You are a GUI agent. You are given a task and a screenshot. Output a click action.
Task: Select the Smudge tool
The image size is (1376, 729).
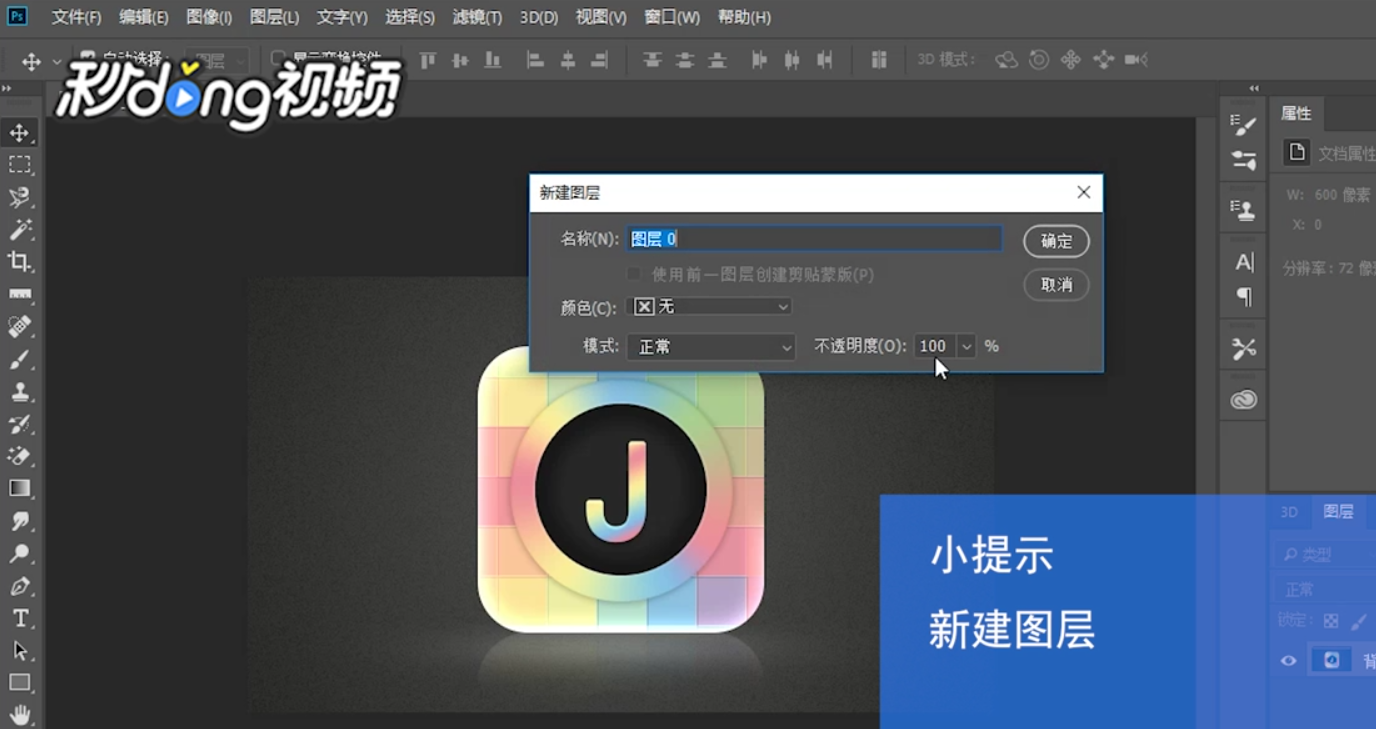pyautogui.click(x=20, y=521)
